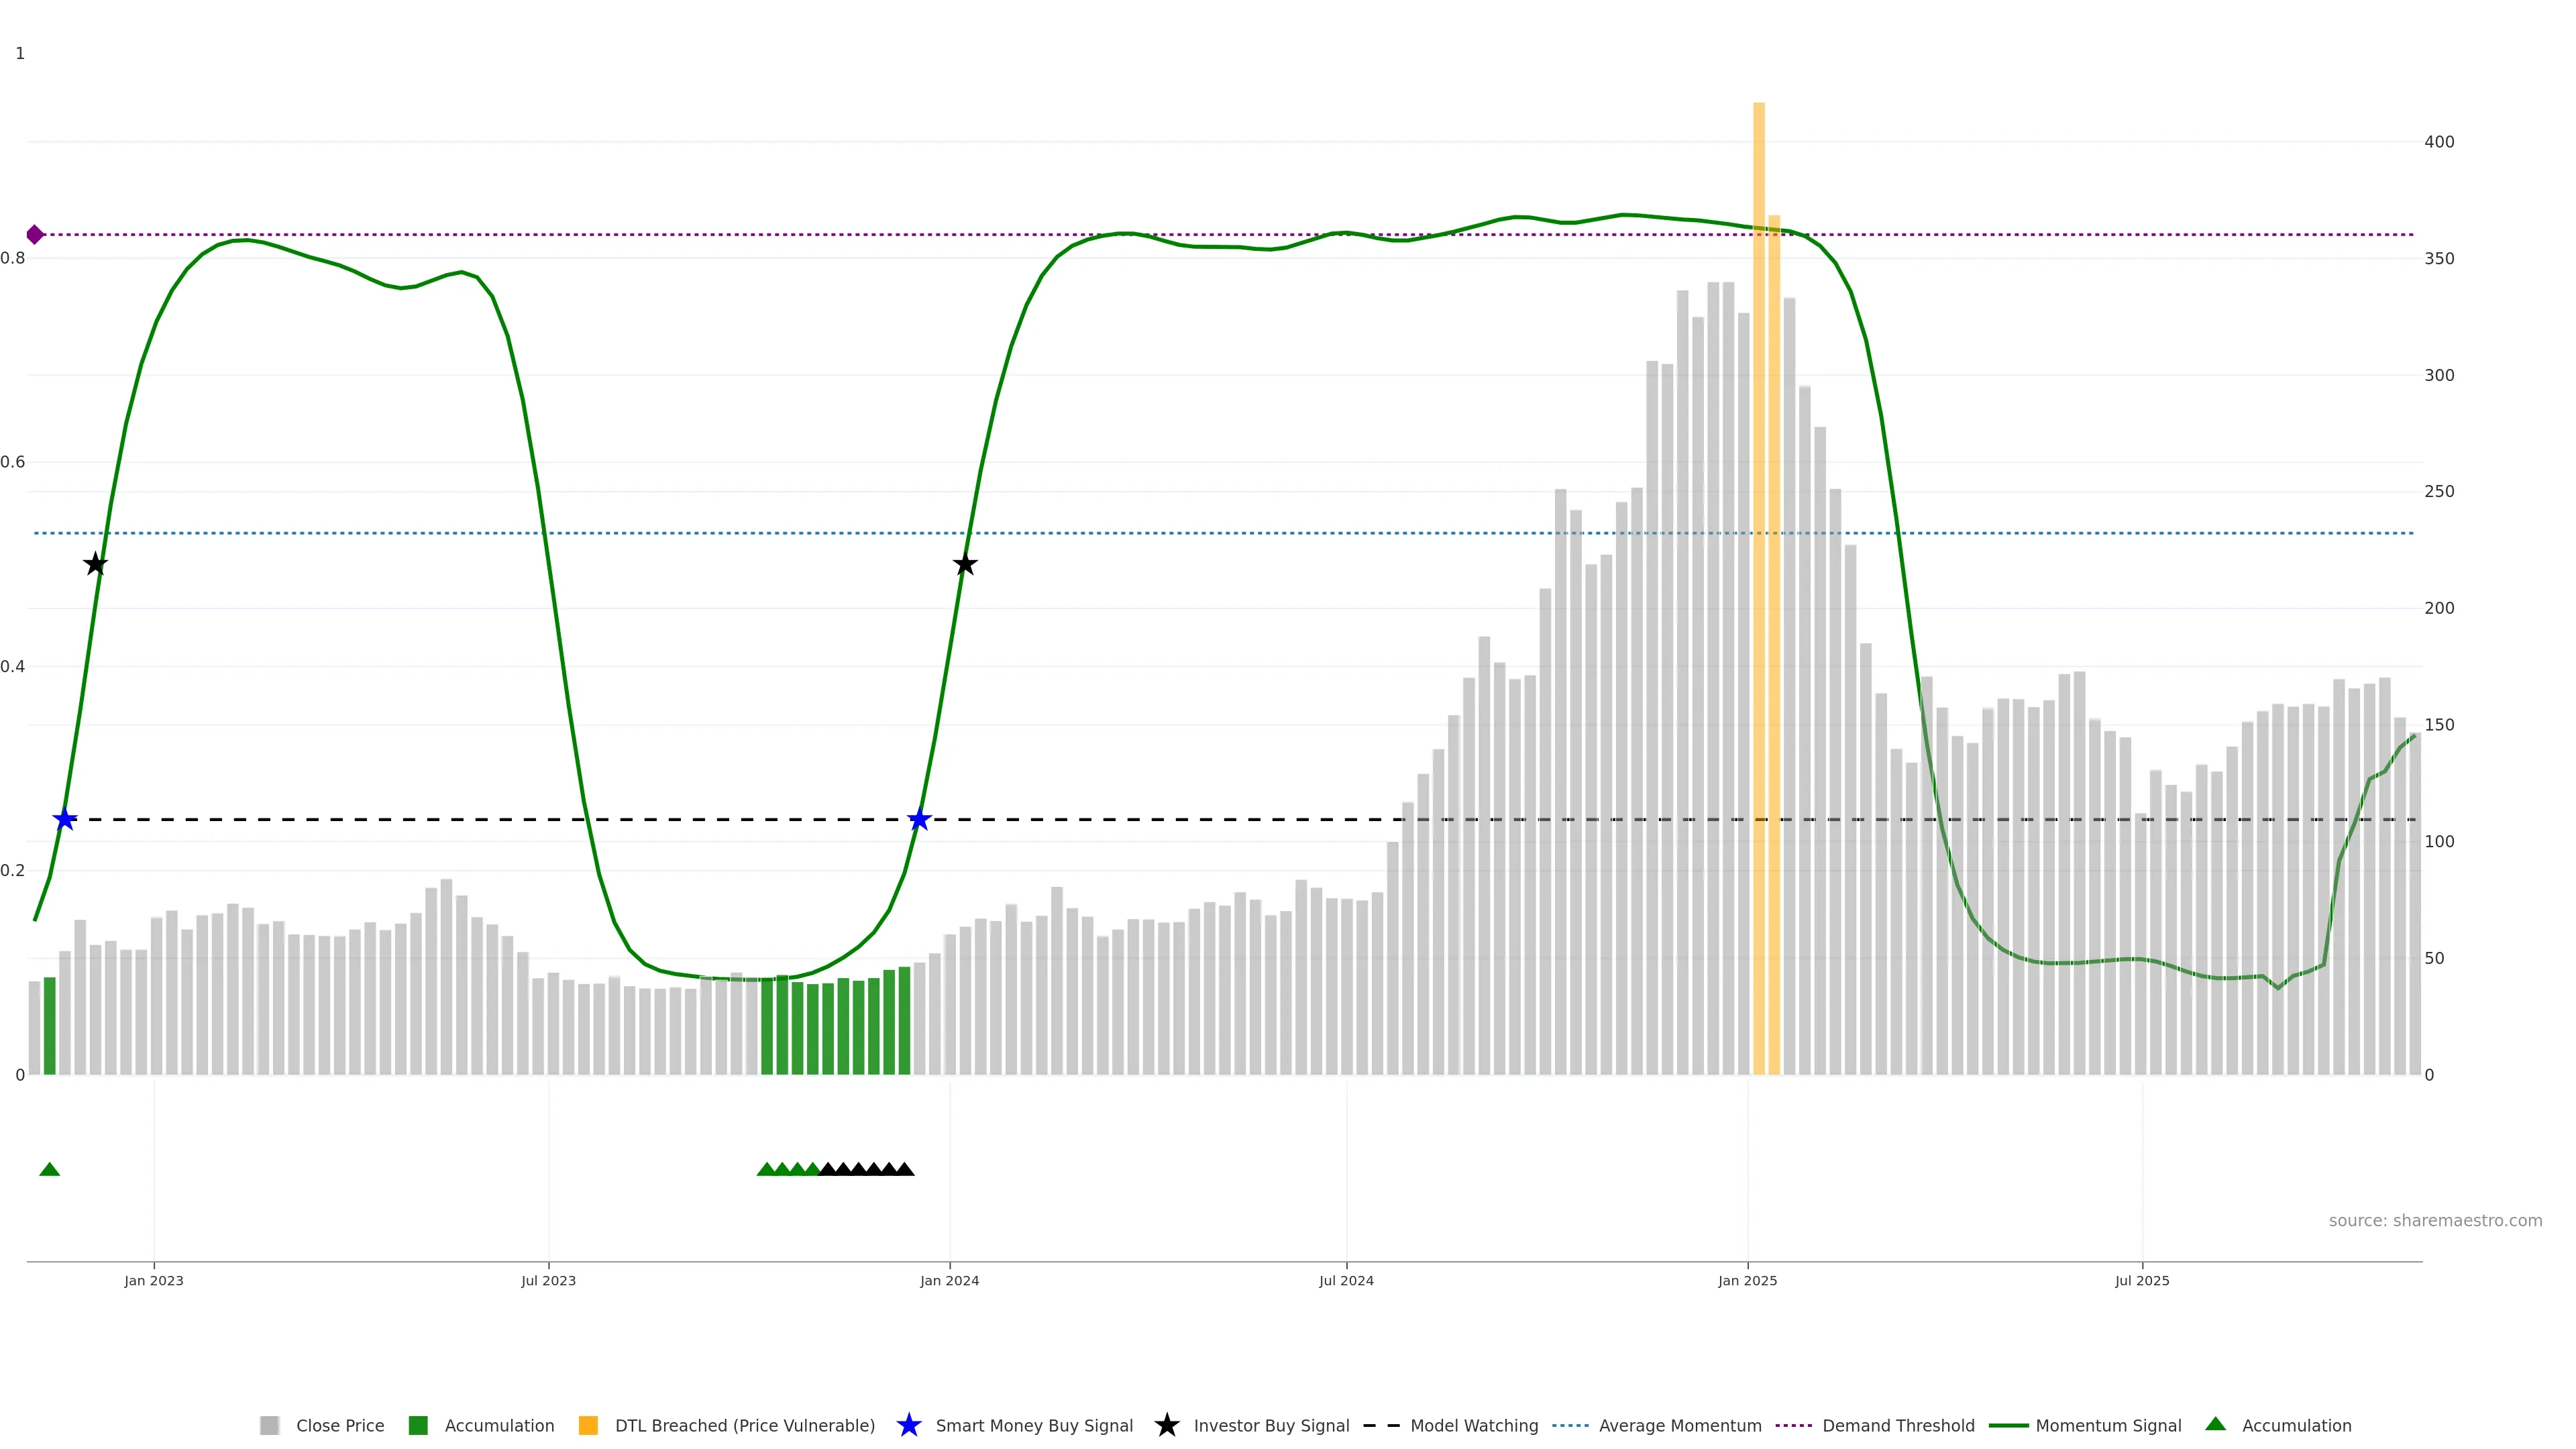
Task: Click the black star after Jan 2024
Action: point(965,565)
